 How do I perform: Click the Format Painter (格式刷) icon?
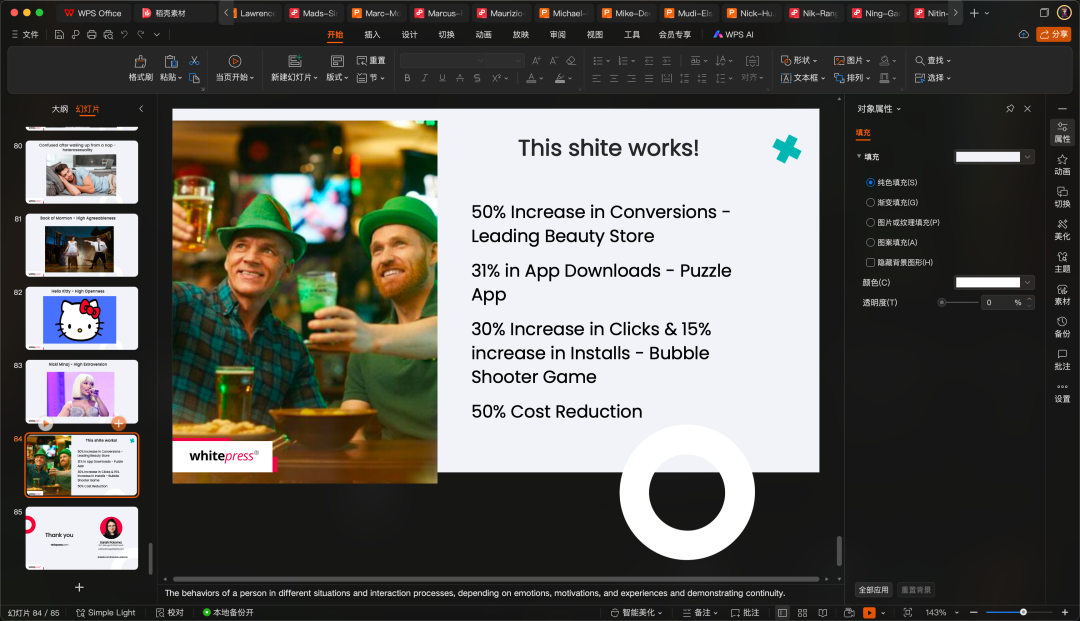pos(141,61)
